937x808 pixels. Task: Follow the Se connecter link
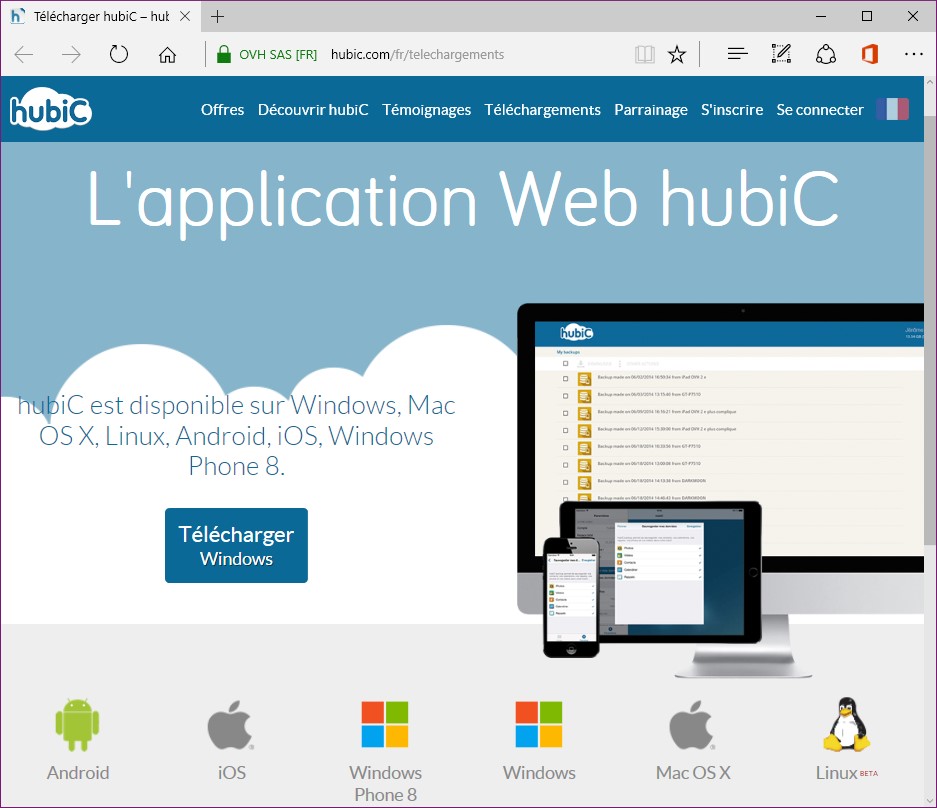click(x=820, y=110)
